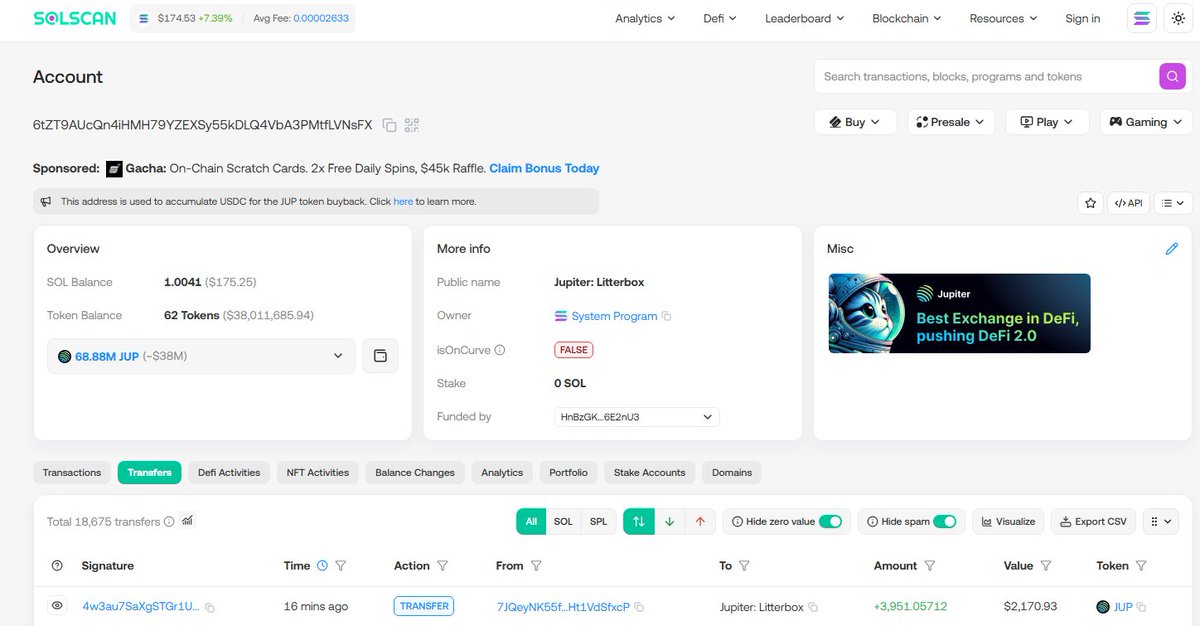Screen dimensions: 1200x626
Task: Toggle Hide zero value switch
Action: pos(831,521)
